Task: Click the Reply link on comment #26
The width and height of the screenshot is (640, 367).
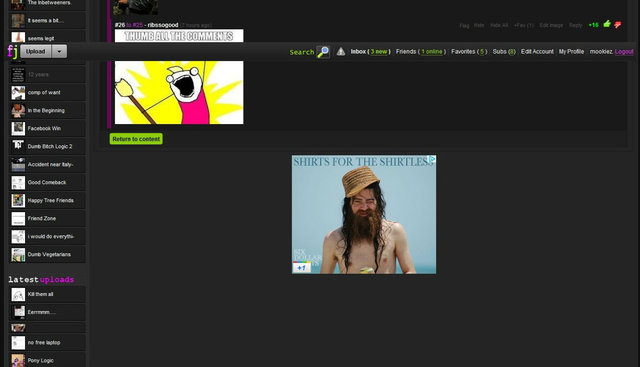Action: click(x=576, y=25)
